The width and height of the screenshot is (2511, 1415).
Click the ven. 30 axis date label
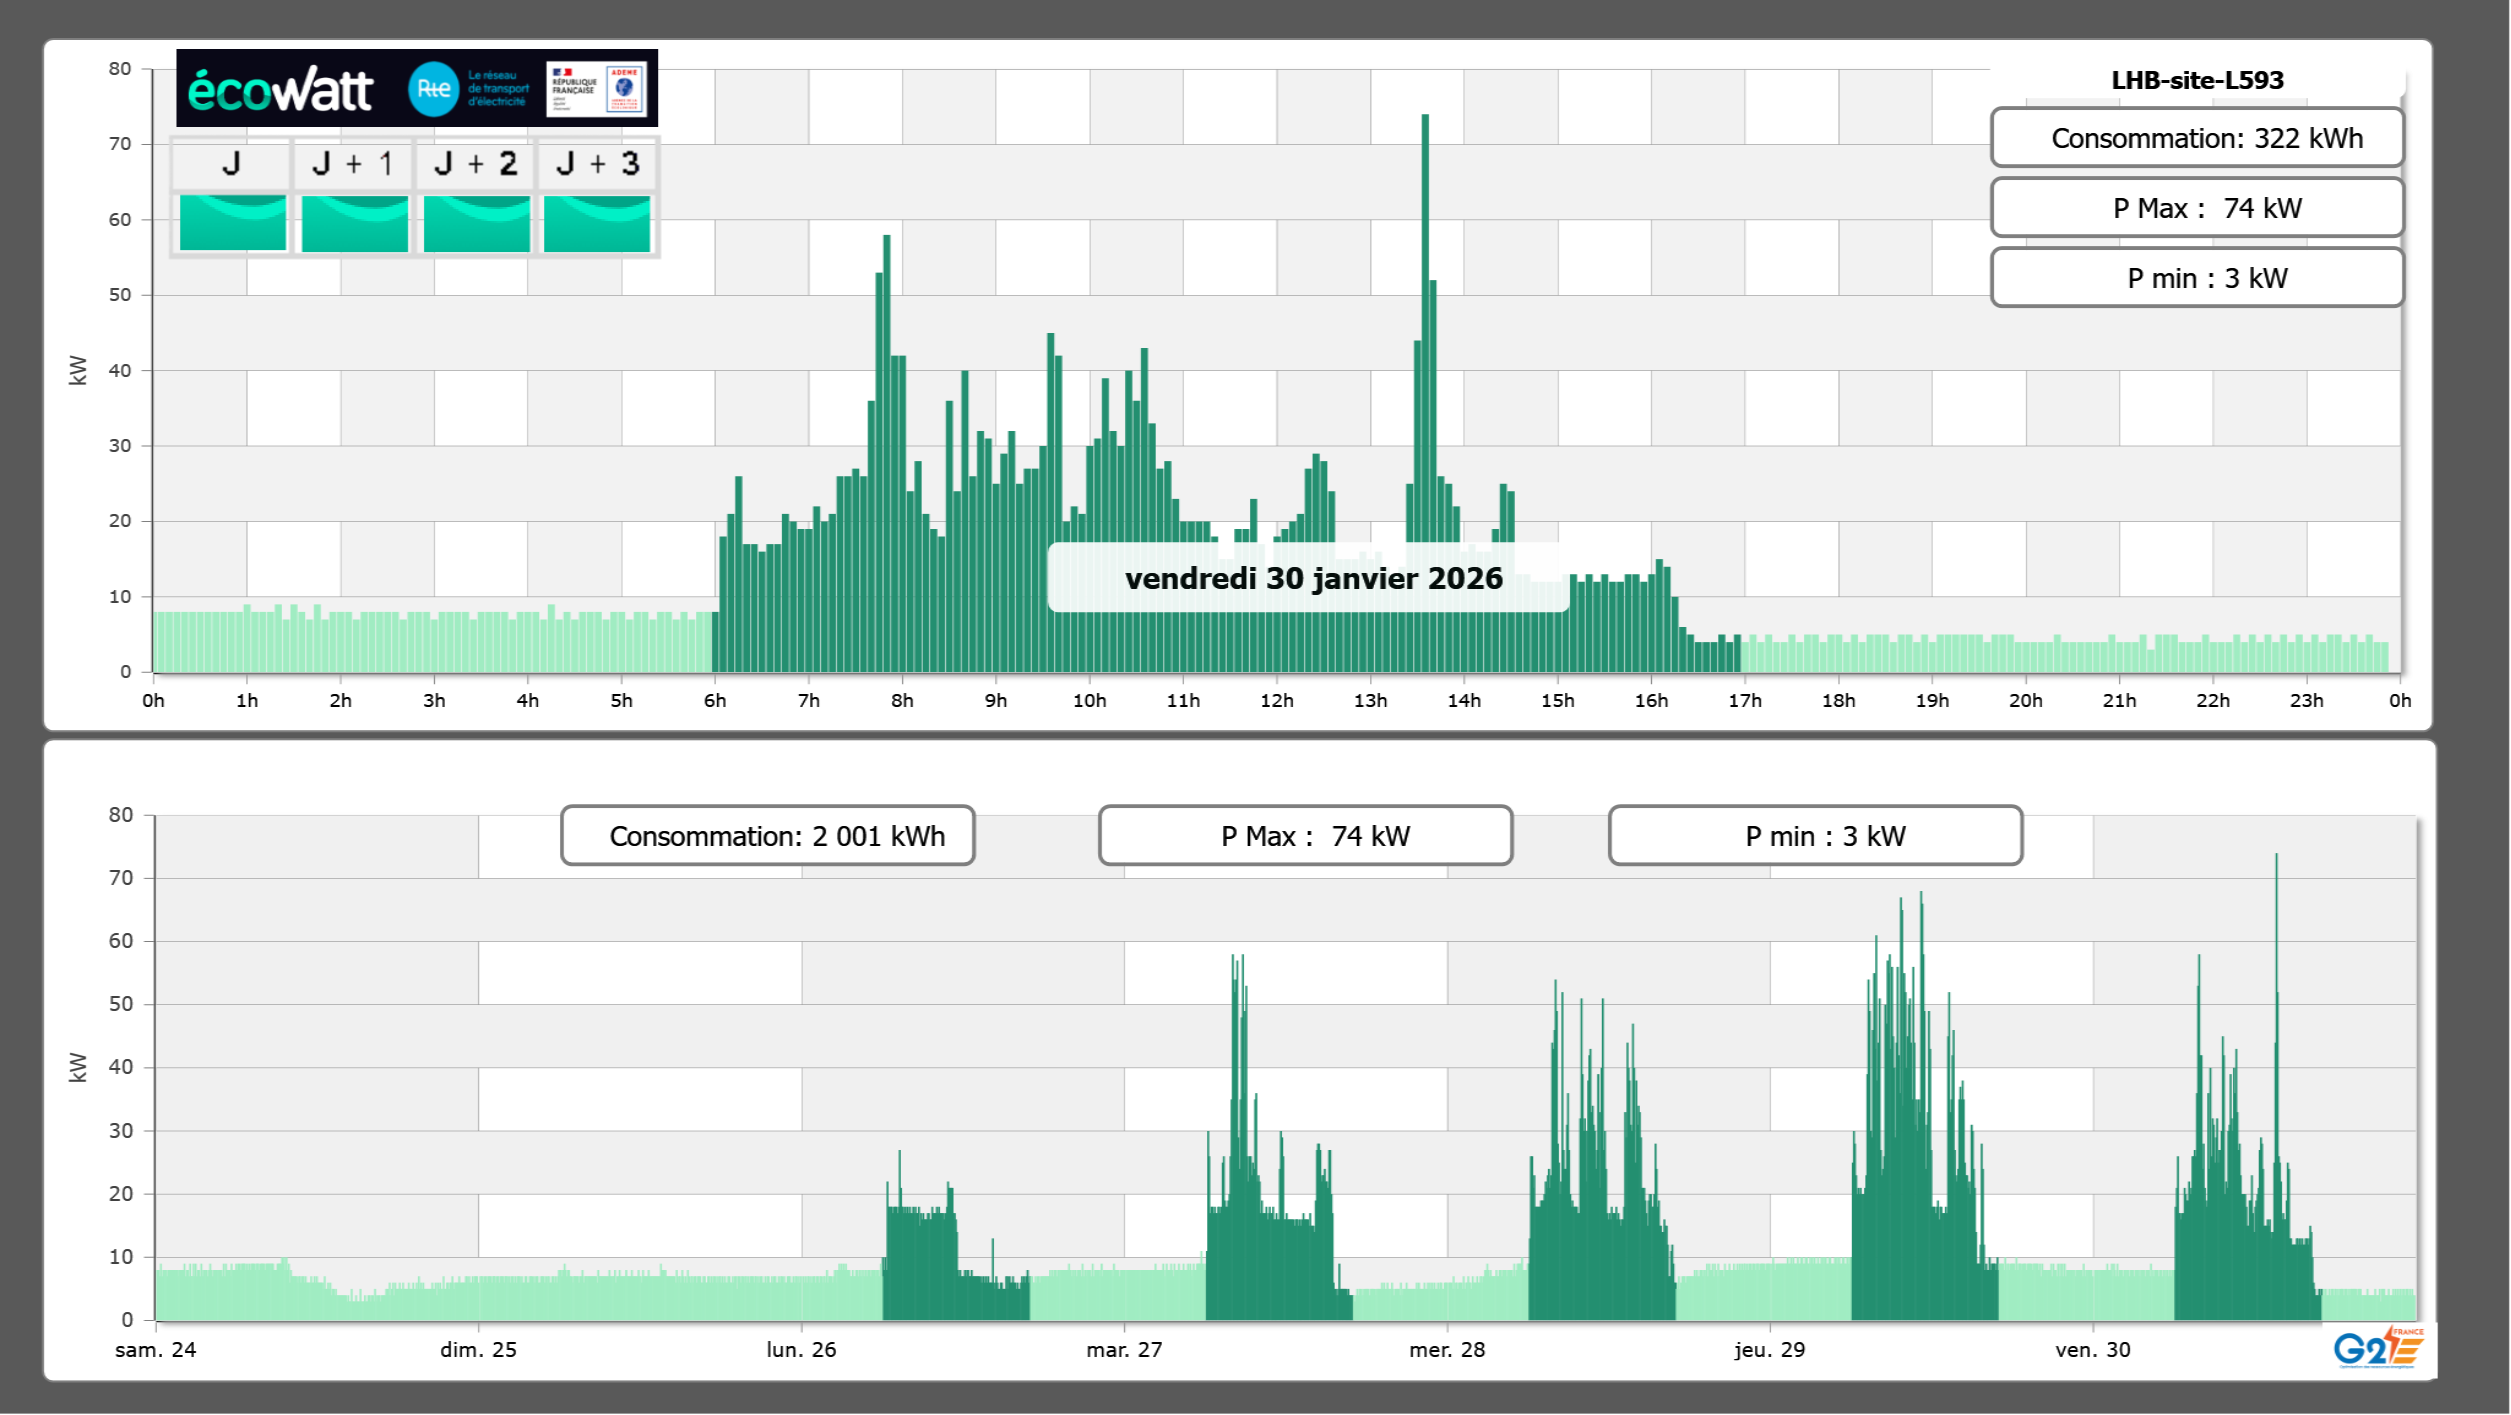(2092, 1350)
